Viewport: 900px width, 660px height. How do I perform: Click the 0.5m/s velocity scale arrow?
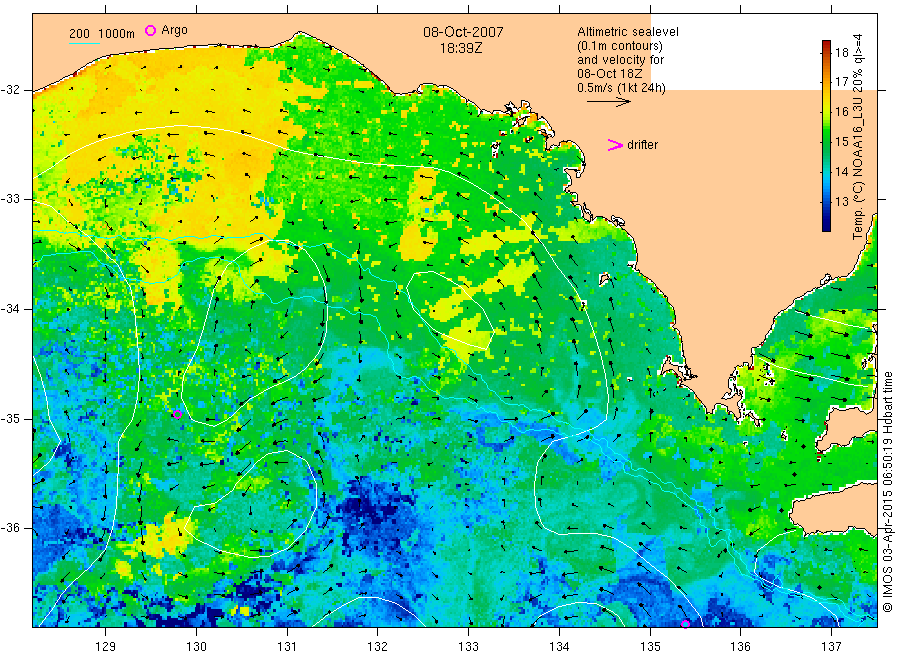point(608,102)
